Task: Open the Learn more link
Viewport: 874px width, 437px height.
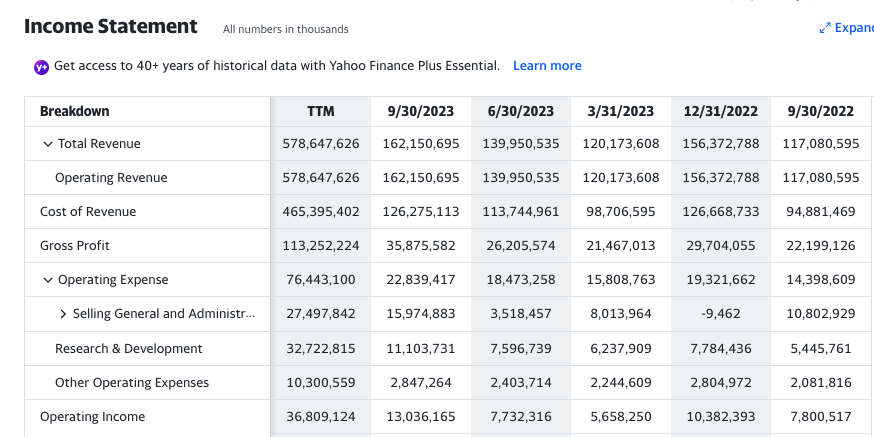Action: coord(546,66)
